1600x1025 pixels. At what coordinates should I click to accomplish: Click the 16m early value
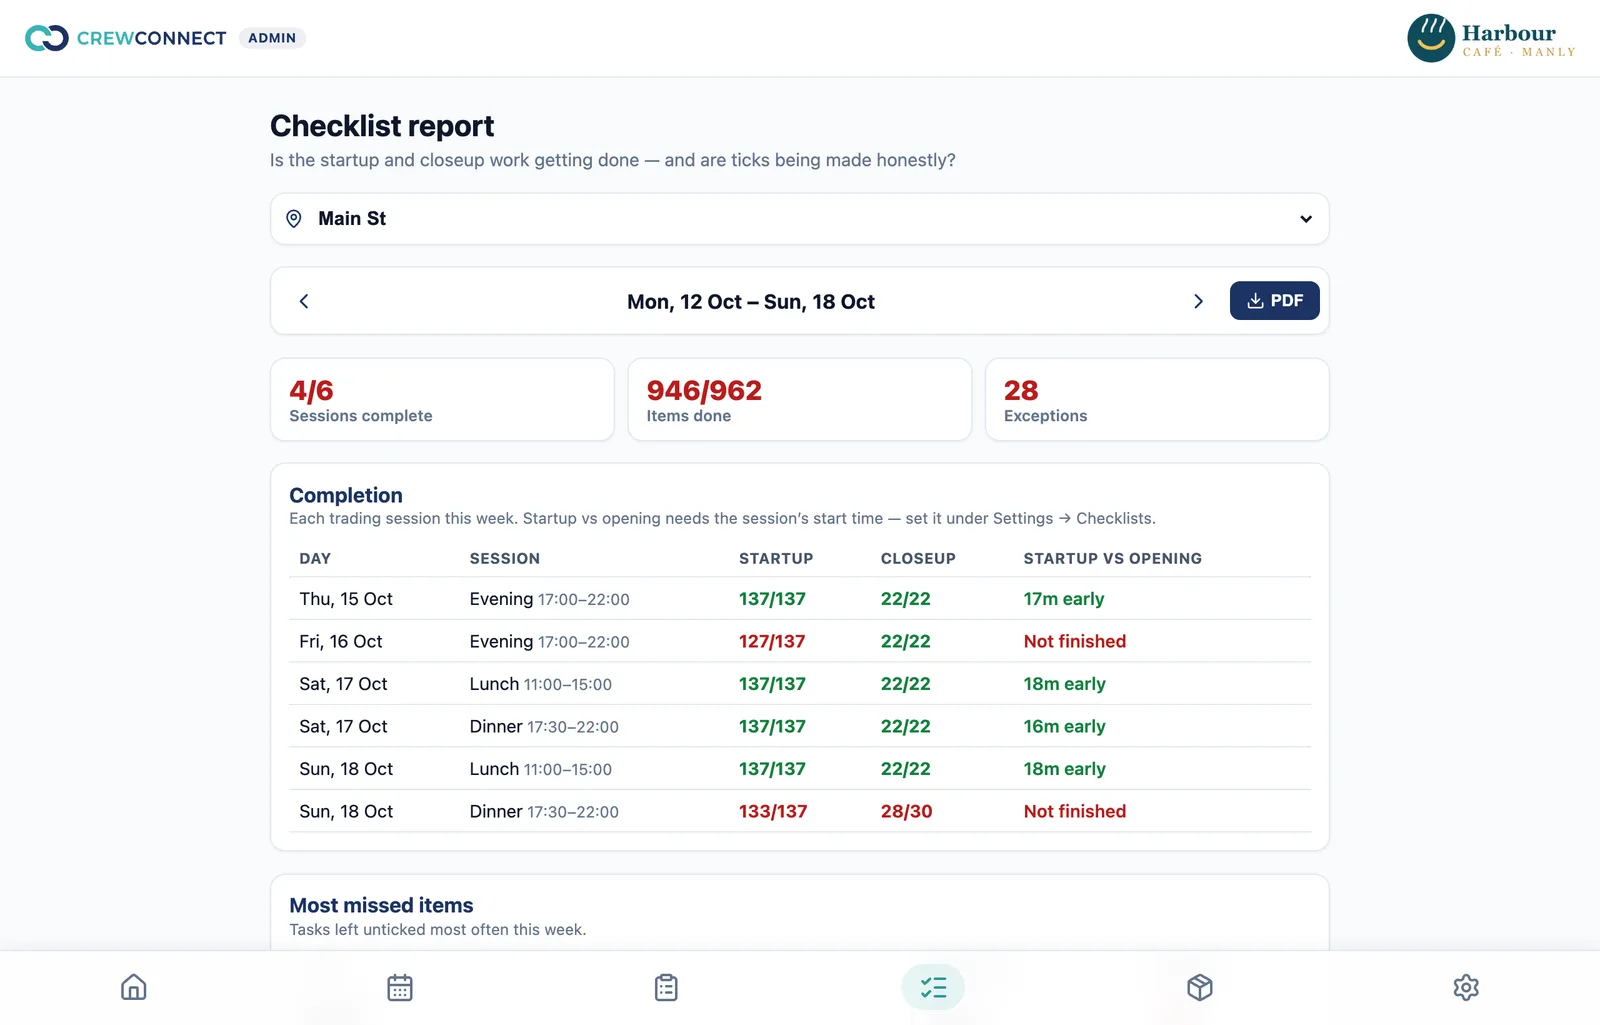pyautogui.click(x=1064, y=727)
